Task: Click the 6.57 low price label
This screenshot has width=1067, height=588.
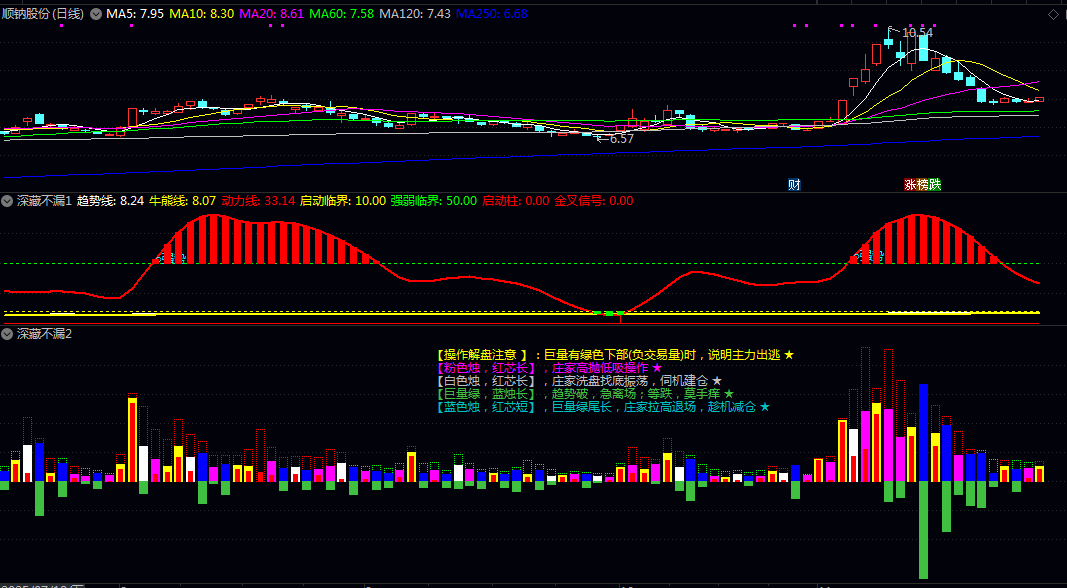Action: 621,139
